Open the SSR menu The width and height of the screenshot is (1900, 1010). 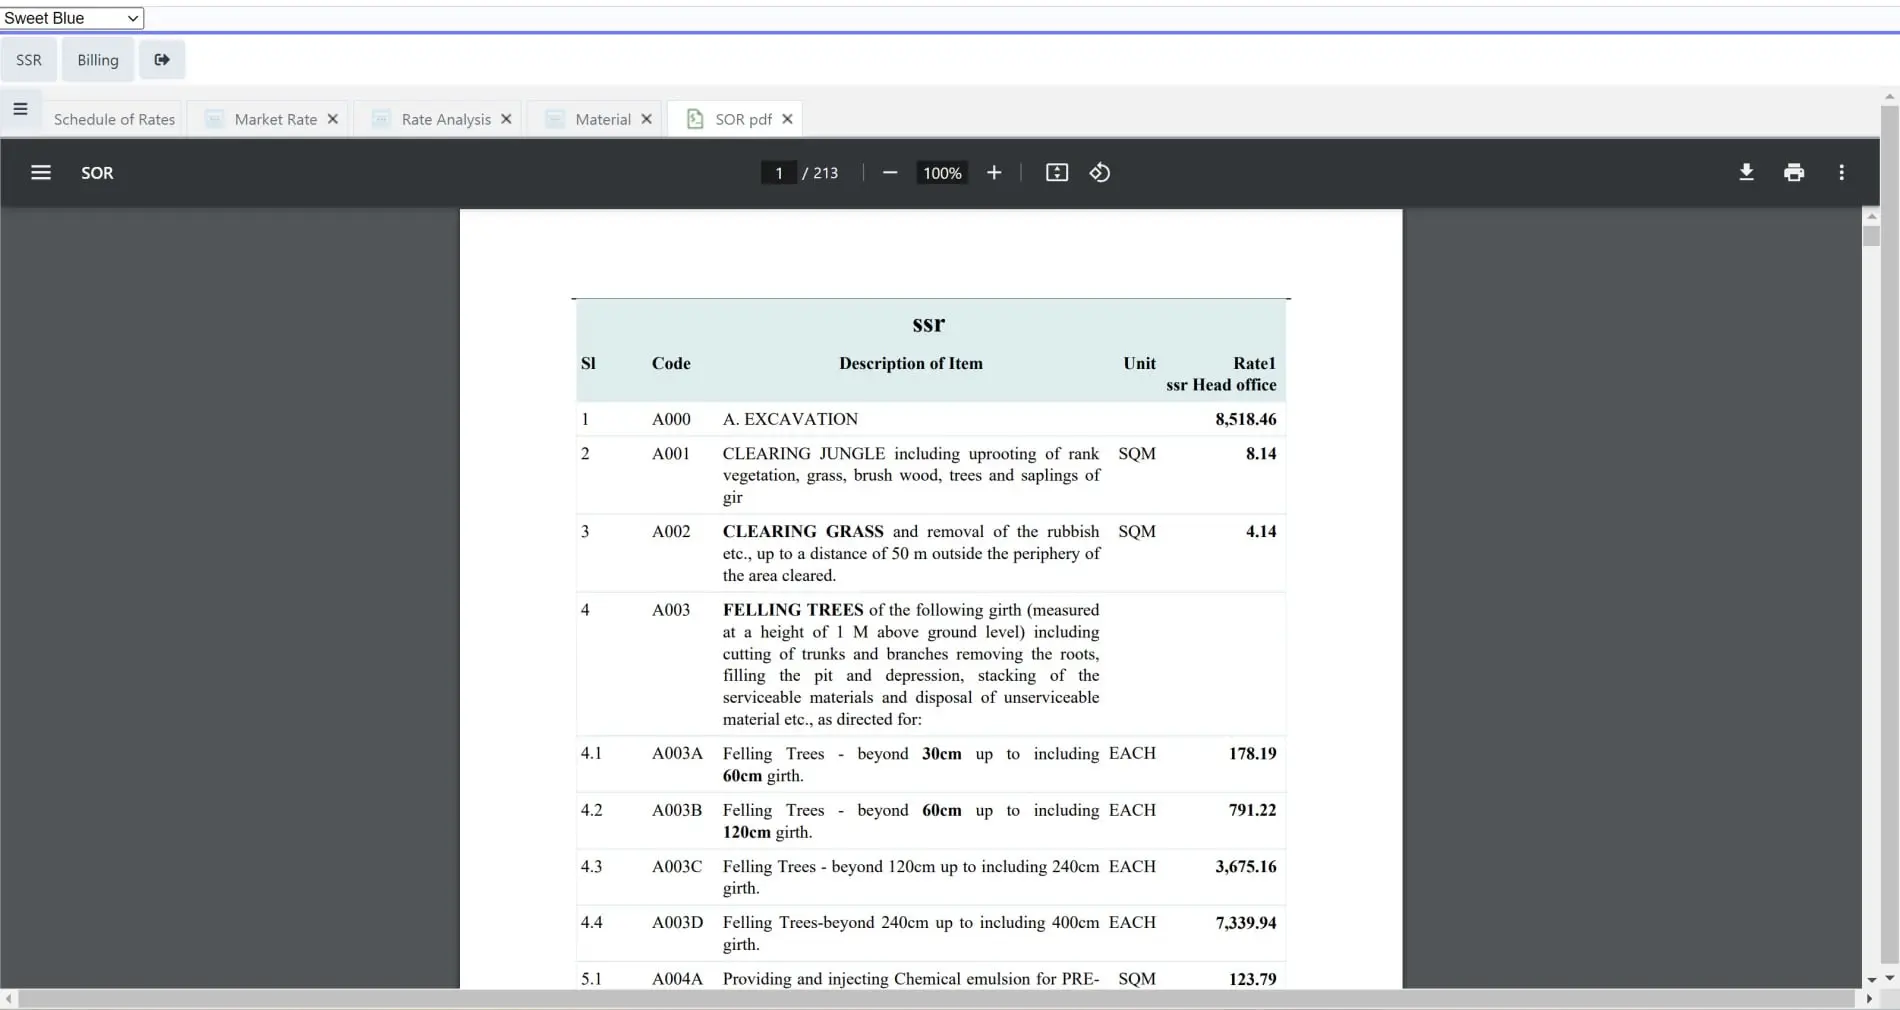[x=29, y=60]
